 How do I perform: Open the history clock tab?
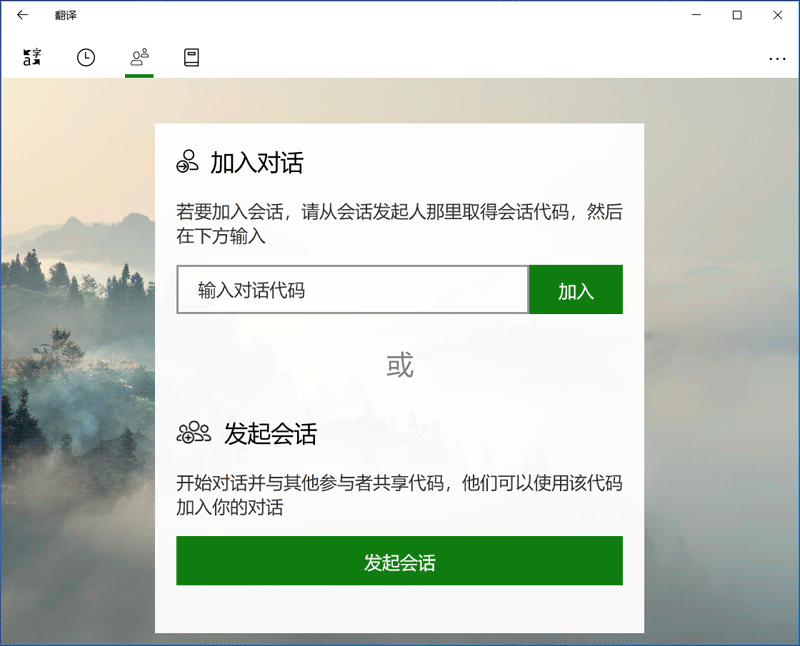point(86,57)
